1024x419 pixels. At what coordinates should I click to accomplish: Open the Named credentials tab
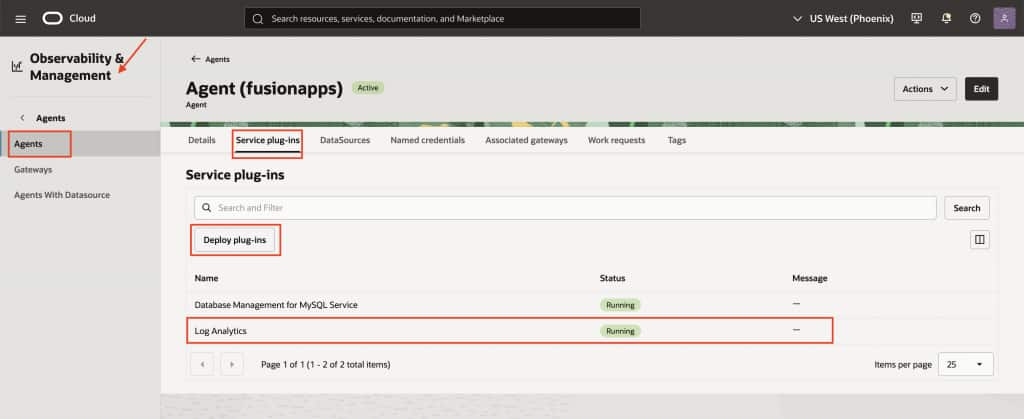428,140
